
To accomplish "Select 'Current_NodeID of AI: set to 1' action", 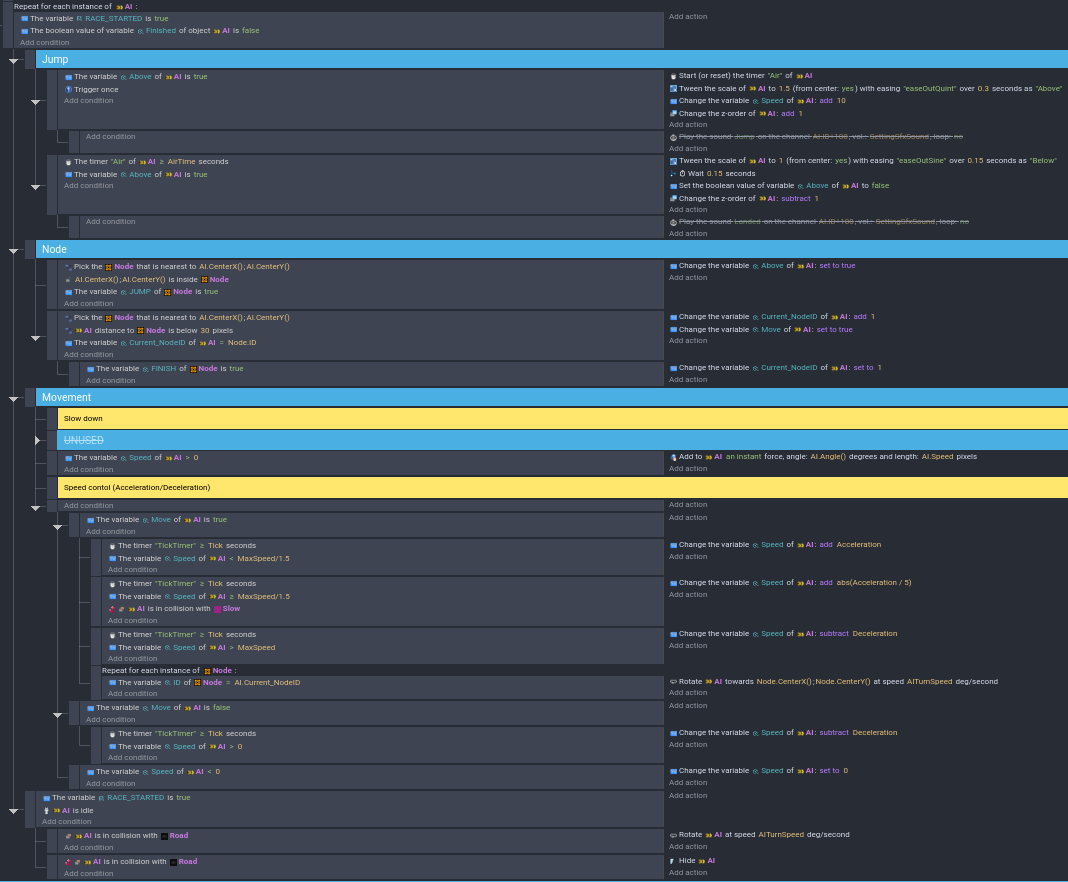I will (x=776, y=368).
